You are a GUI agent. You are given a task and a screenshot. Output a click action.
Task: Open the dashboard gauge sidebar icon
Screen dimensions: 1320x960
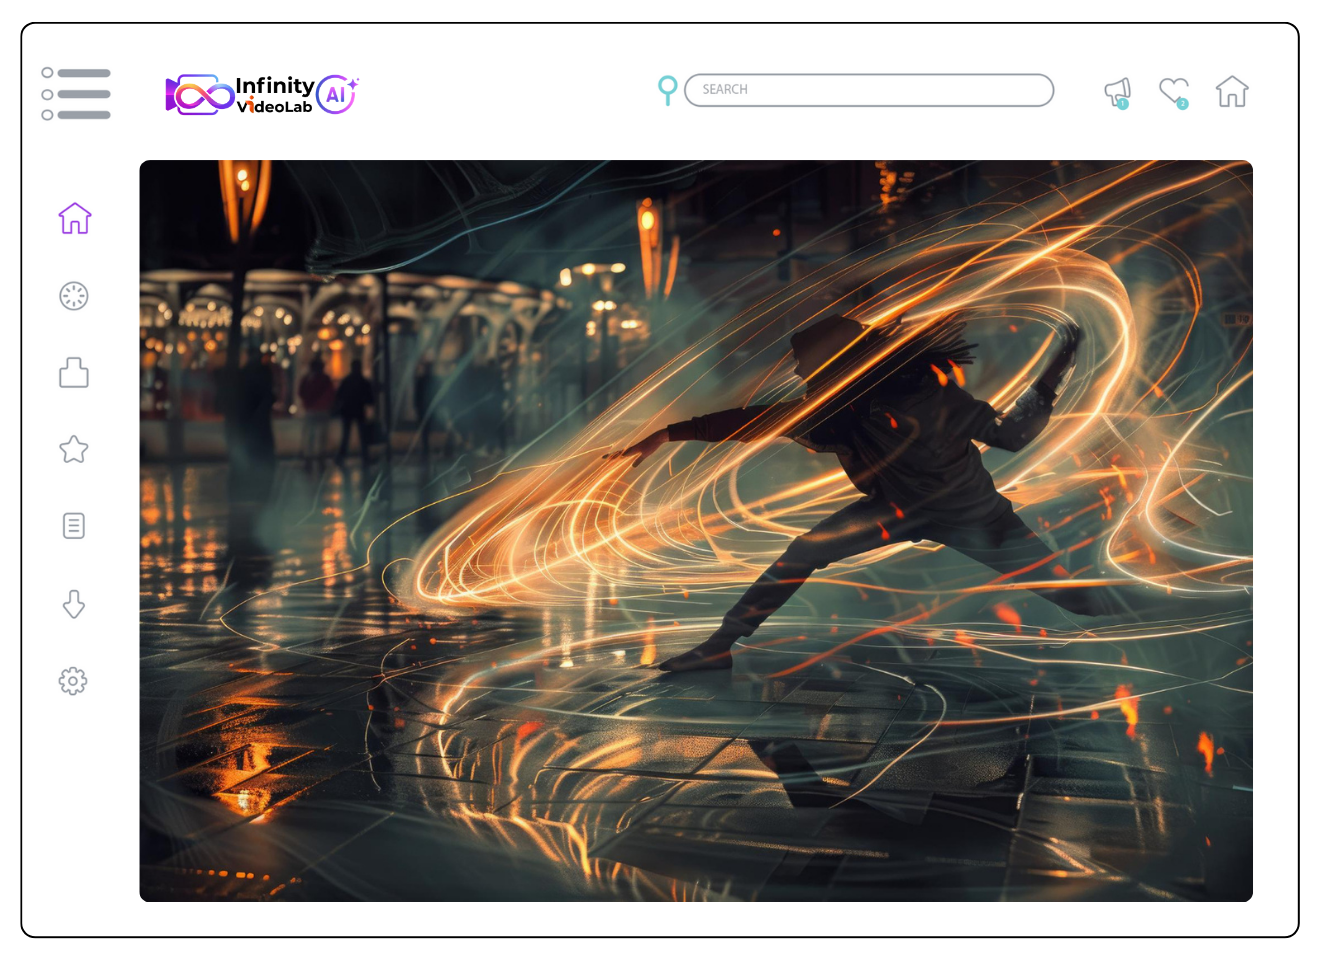click(74, 296)
